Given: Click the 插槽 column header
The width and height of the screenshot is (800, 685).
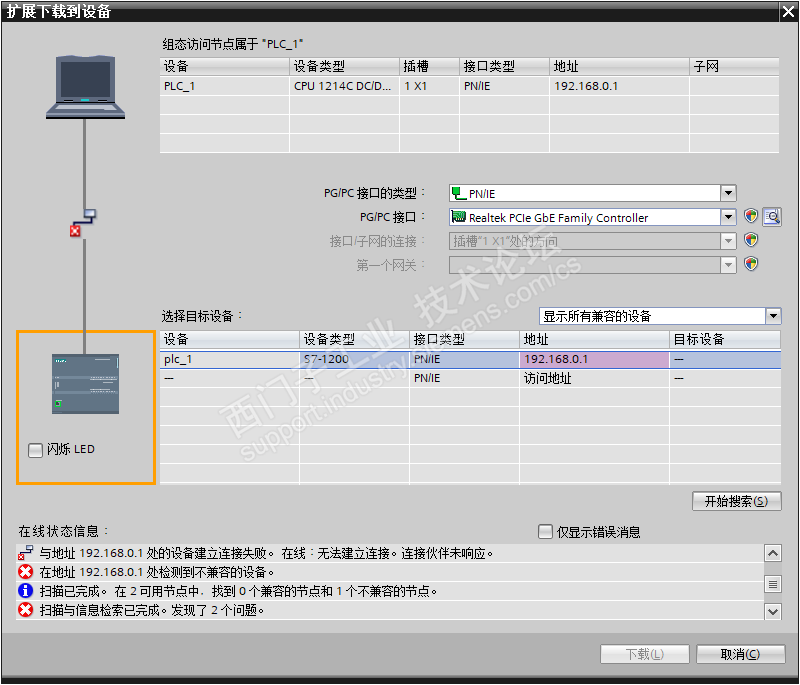Looking at the screenshot, I should coord(430,66).
